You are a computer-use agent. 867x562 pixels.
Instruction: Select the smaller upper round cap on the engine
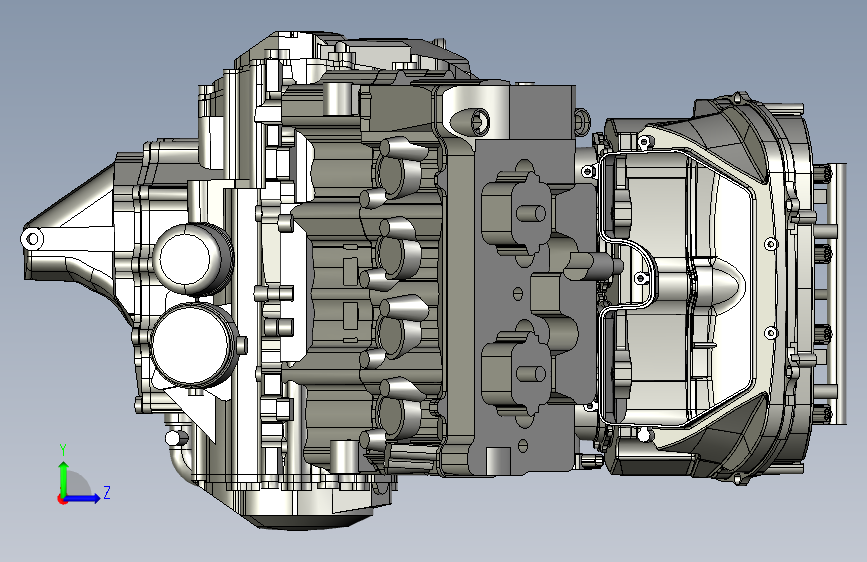point(191,257)
